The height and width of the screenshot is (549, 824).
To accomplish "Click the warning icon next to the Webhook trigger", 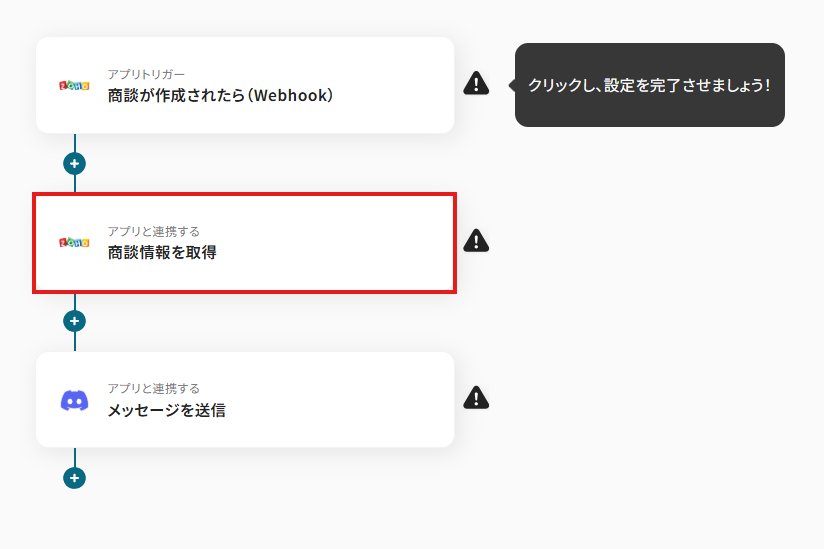I will coord(476,83).
